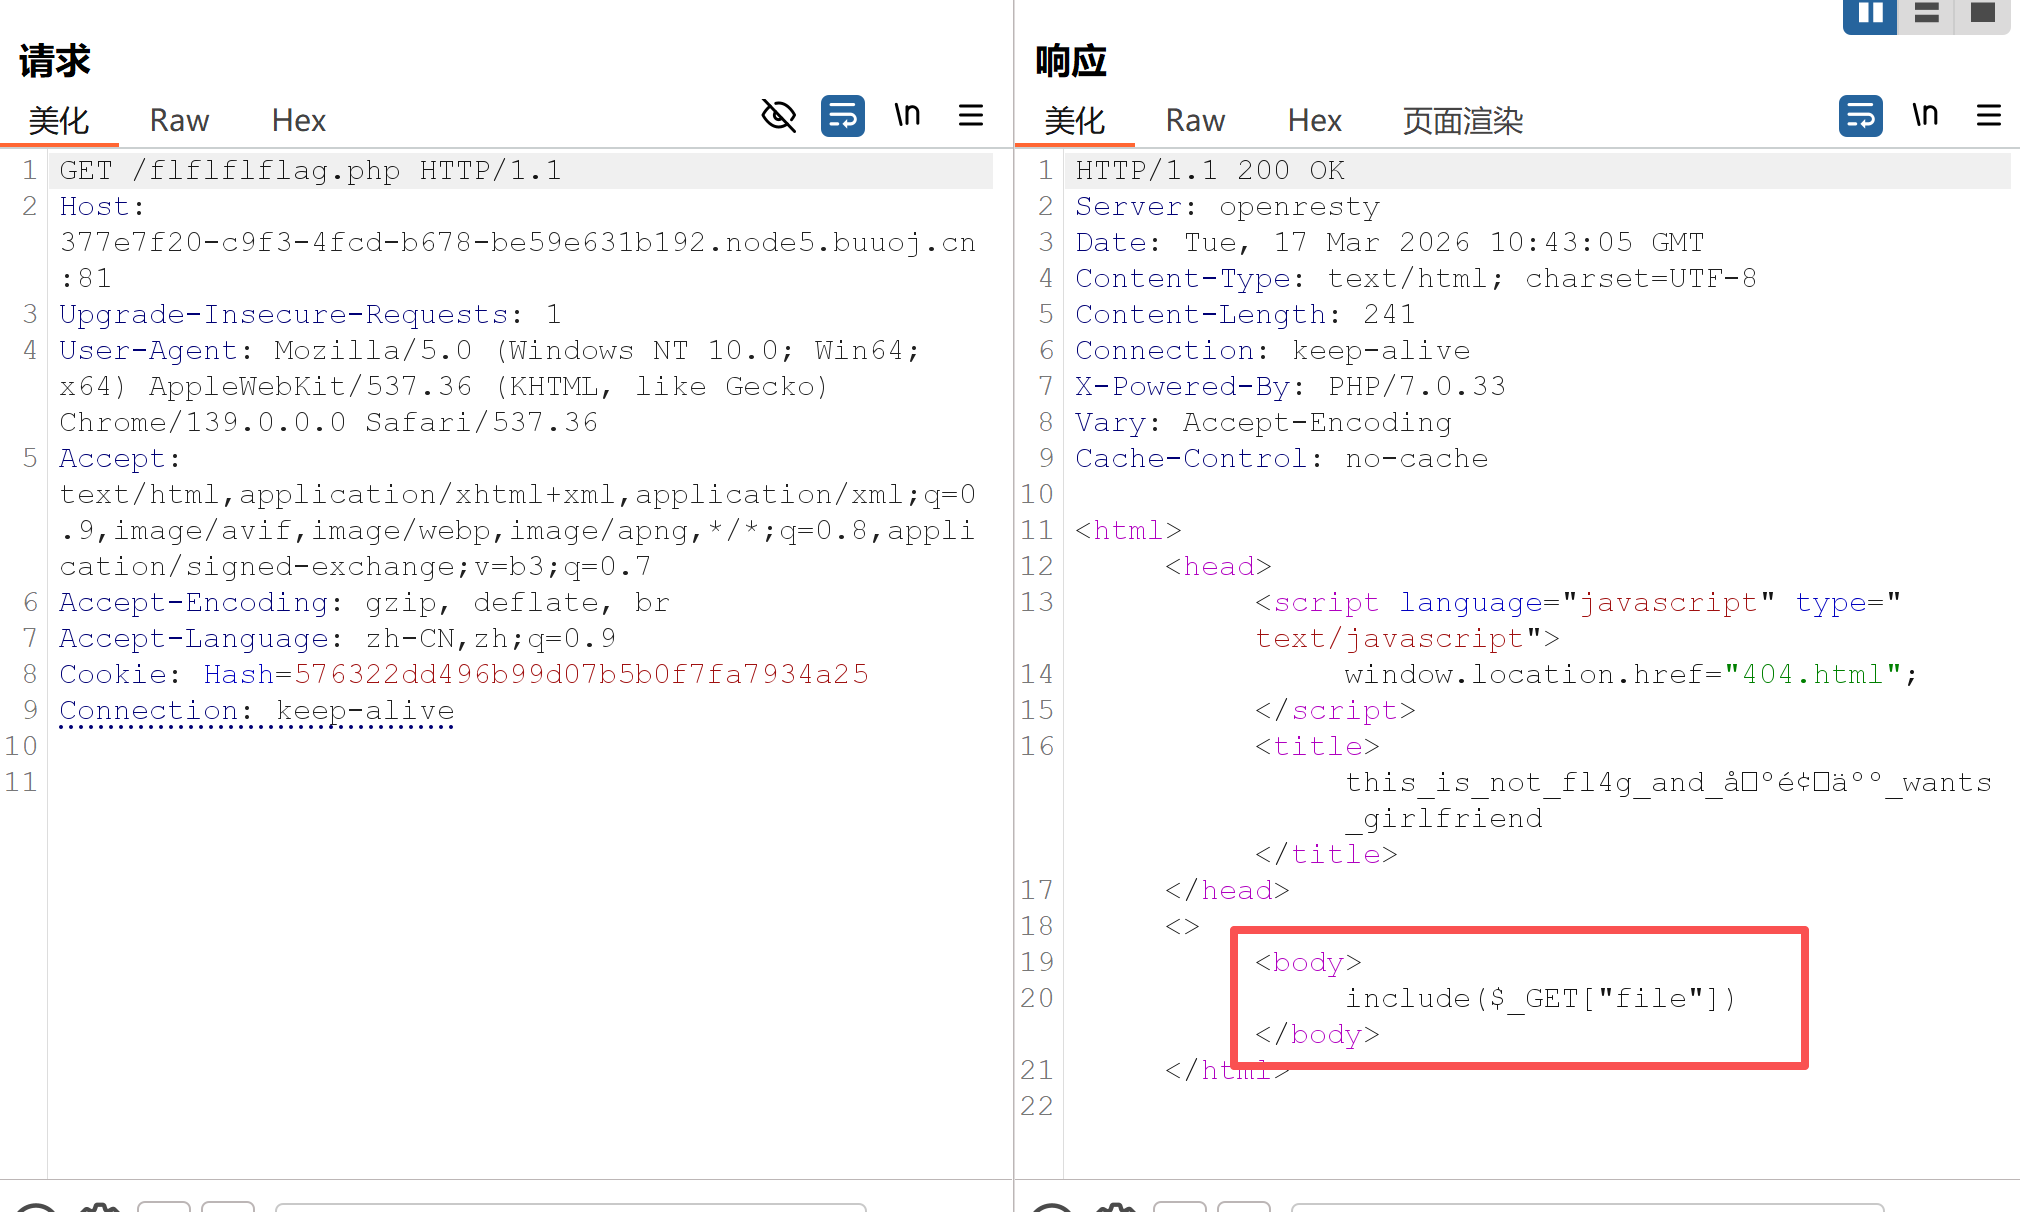Screen dimensions: 2020x1212
Task: Switch to the response 页面渲染 tab
Action: [1462, 121]
